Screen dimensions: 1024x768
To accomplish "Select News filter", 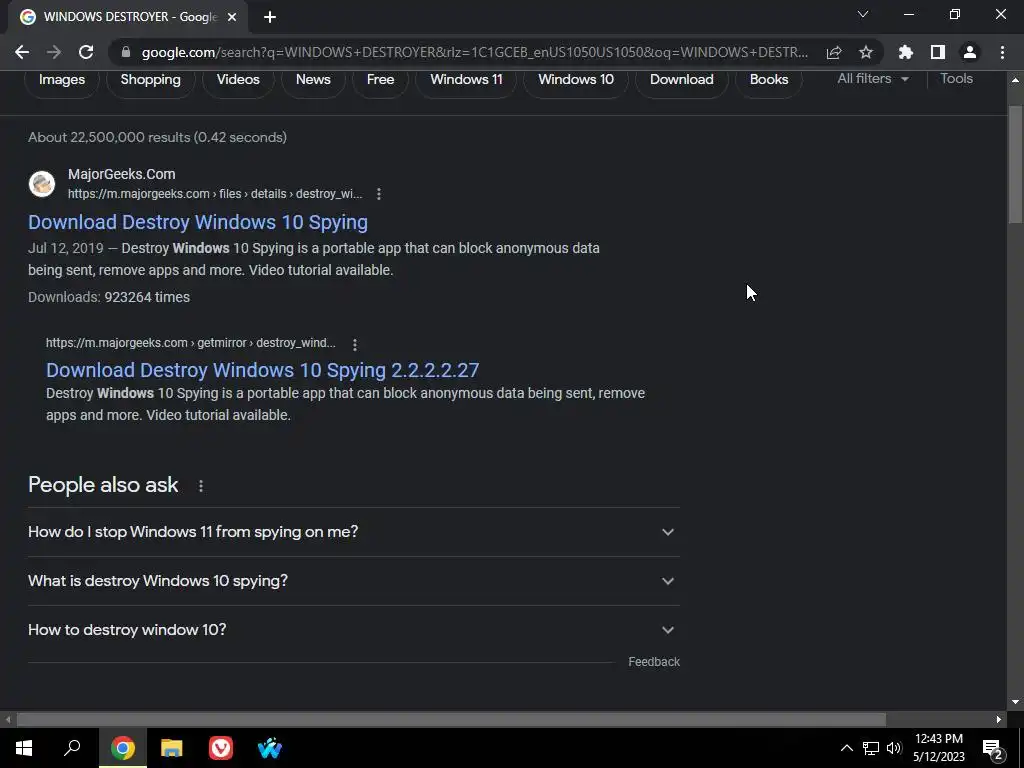I will (x=313, y=80).
